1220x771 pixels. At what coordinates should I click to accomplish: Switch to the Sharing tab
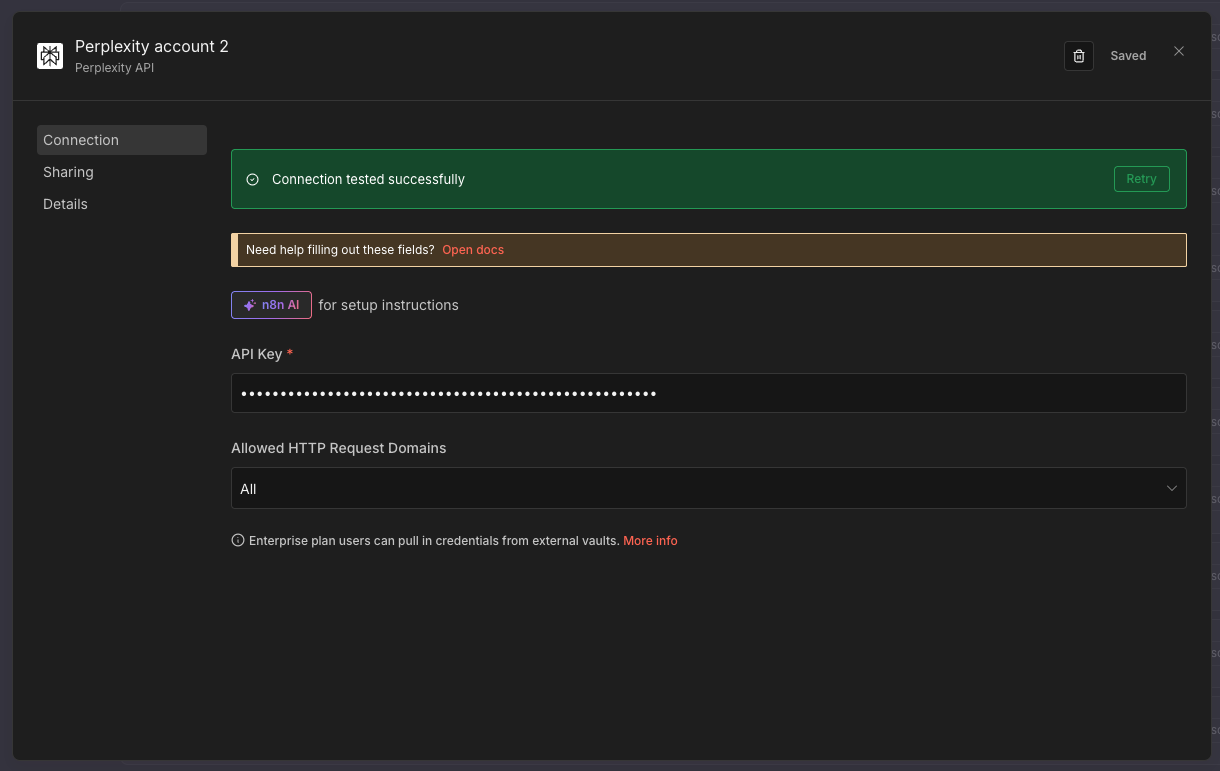point(68,172)
